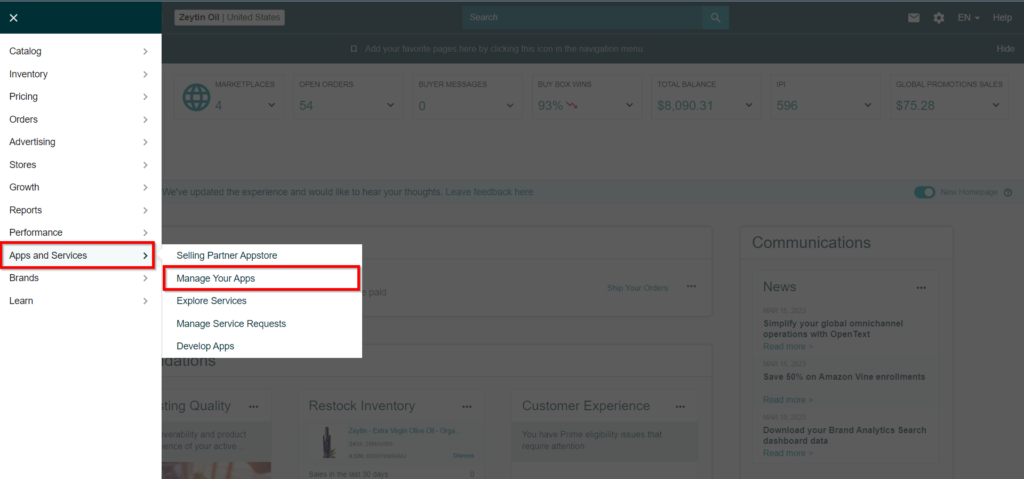Click the help icon beside New Homepage
Screen dimensions: 1024x479
pos(1008,193)
